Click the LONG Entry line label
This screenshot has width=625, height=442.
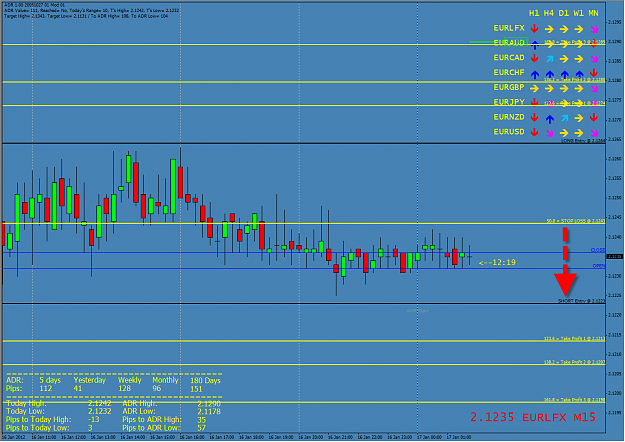point(583,140)
